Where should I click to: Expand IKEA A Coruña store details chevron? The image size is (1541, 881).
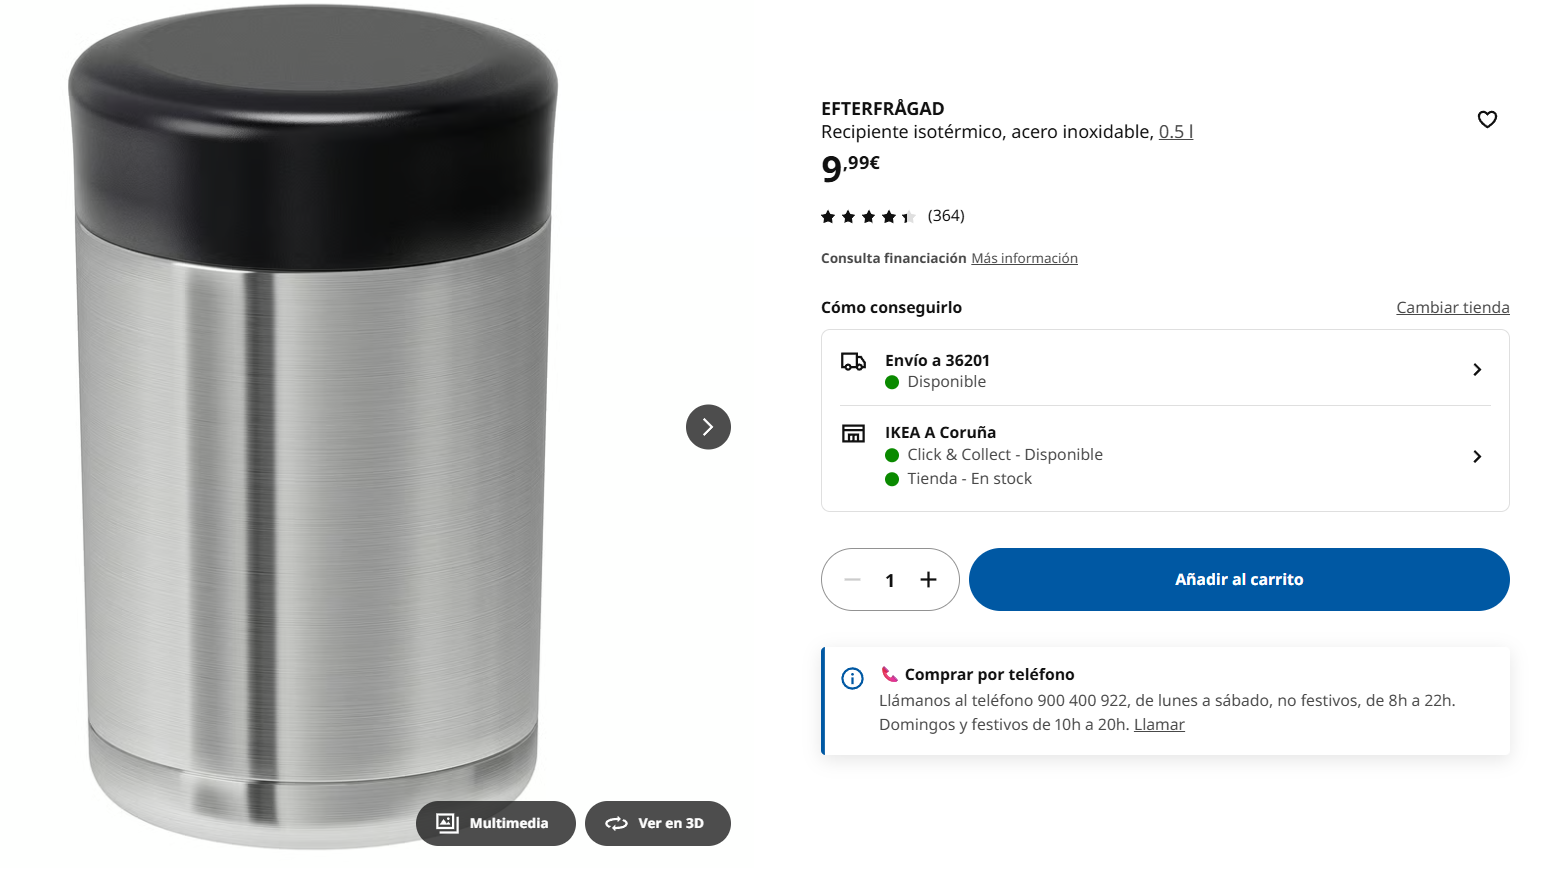(1477, 457)
